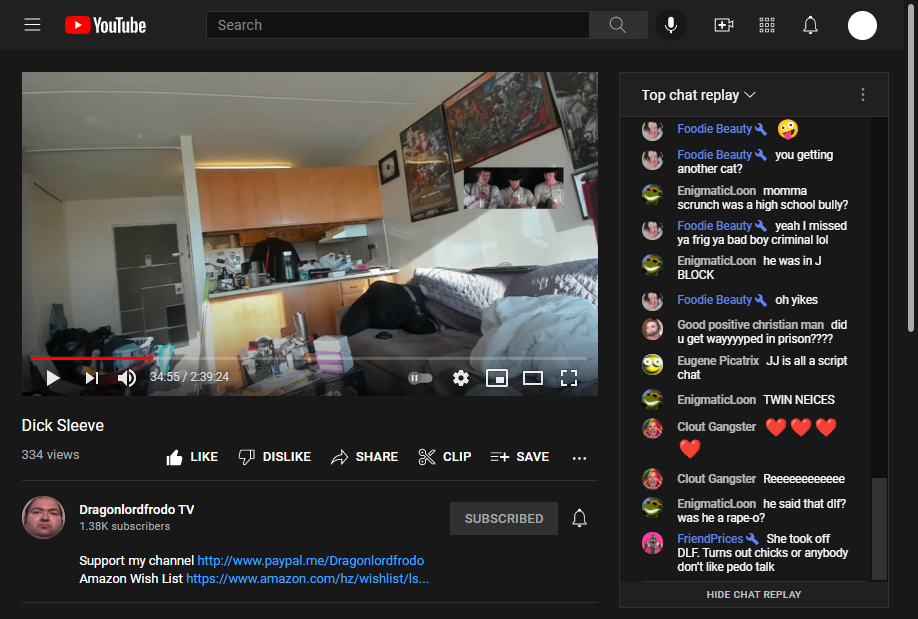Open chat options three-dot menu
The width and height of the screenshot is (918, 619).
coord(862,95)
